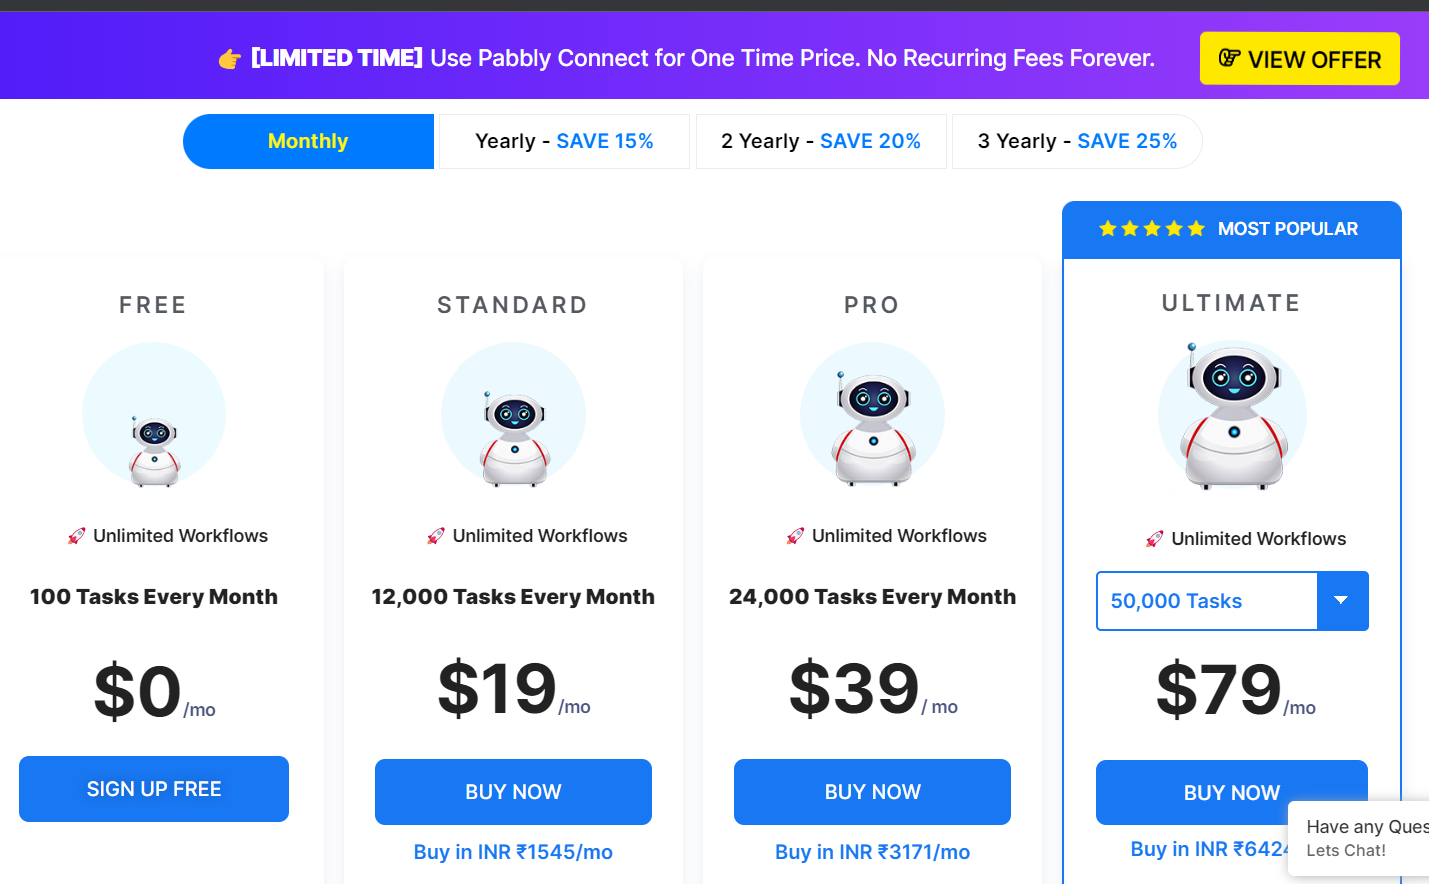Screen dimensions: 1429x884
Task: Buy the Standard plan now
Action: [513, 792]
